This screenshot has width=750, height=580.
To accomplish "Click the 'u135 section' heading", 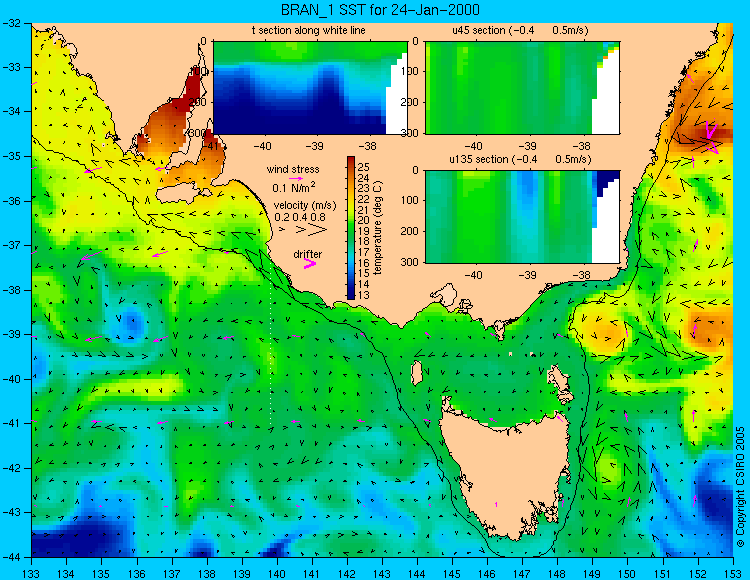I will pyautogui.click(x=477, y=159).
